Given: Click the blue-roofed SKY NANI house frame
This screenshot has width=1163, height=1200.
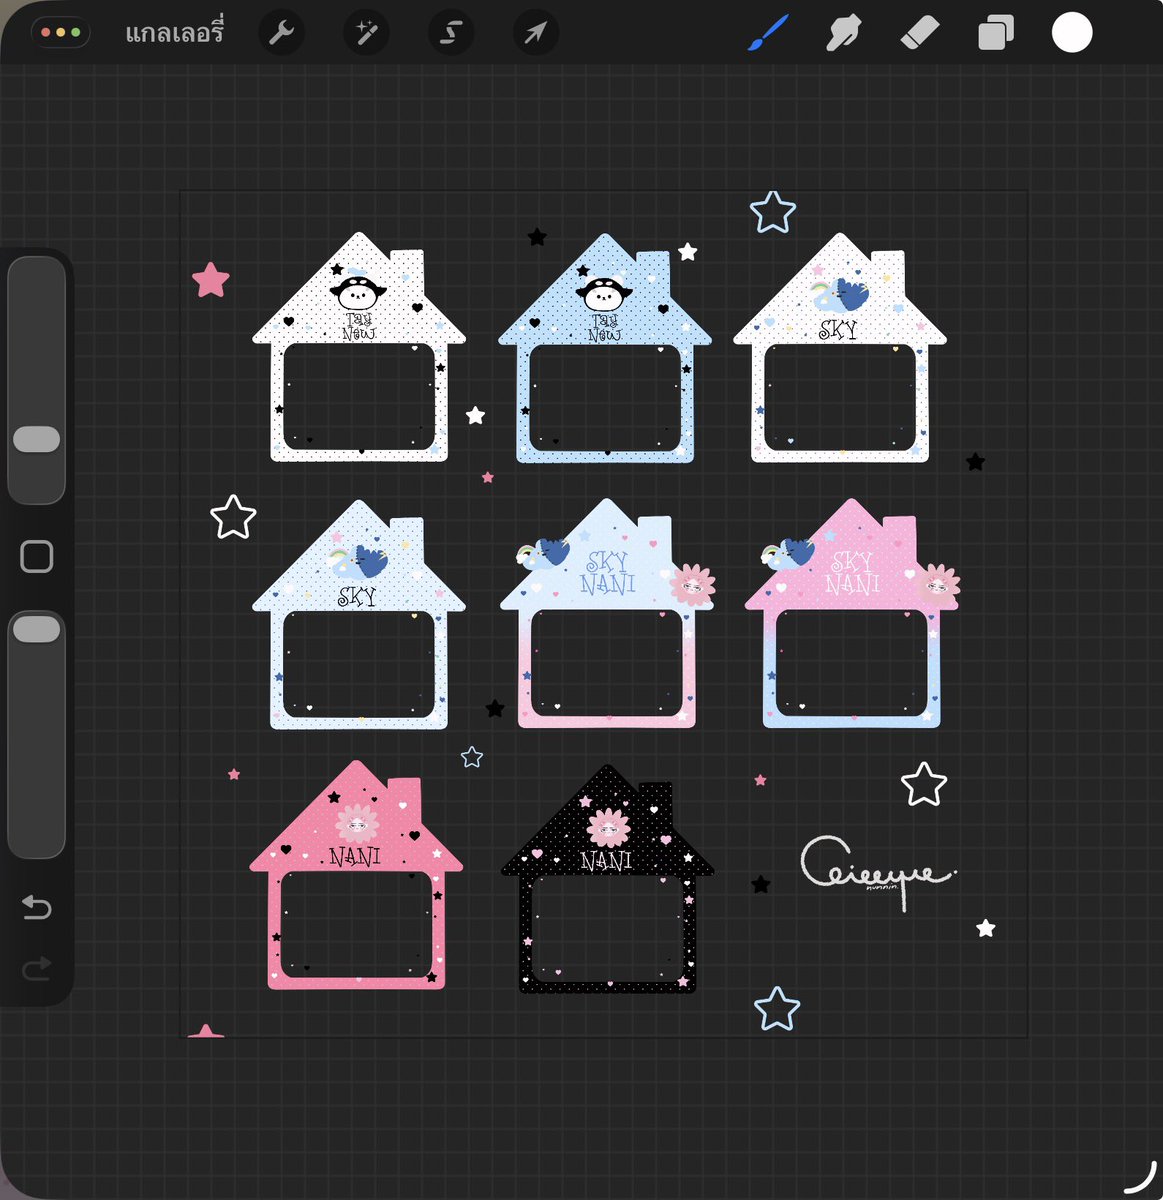Looking at the screenshot, I should [x=607, y=613].
